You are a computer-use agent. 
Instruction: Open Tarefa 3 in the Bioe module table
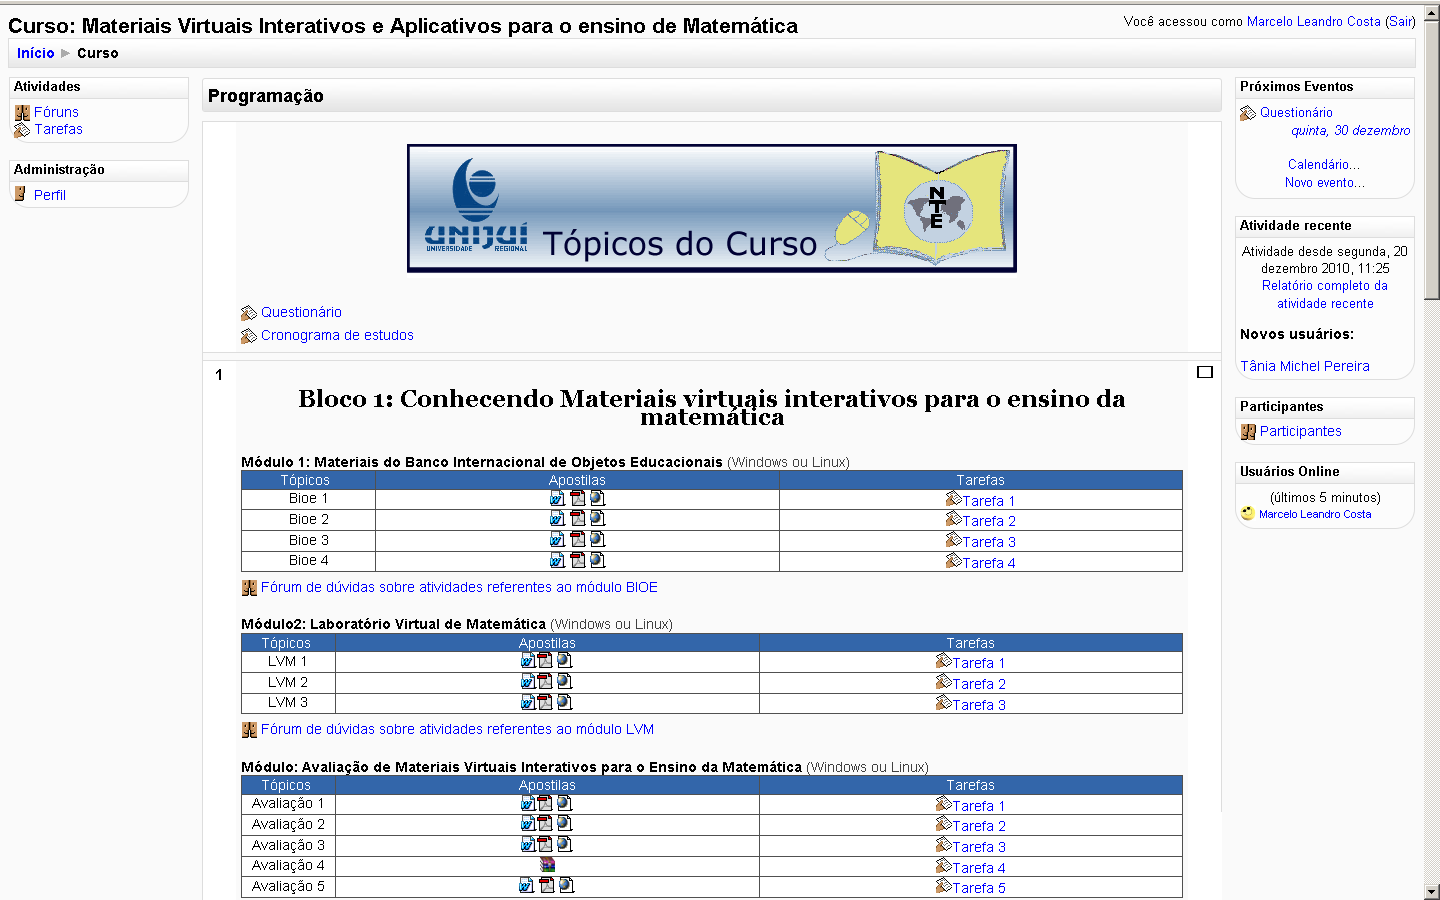[988, 542]
